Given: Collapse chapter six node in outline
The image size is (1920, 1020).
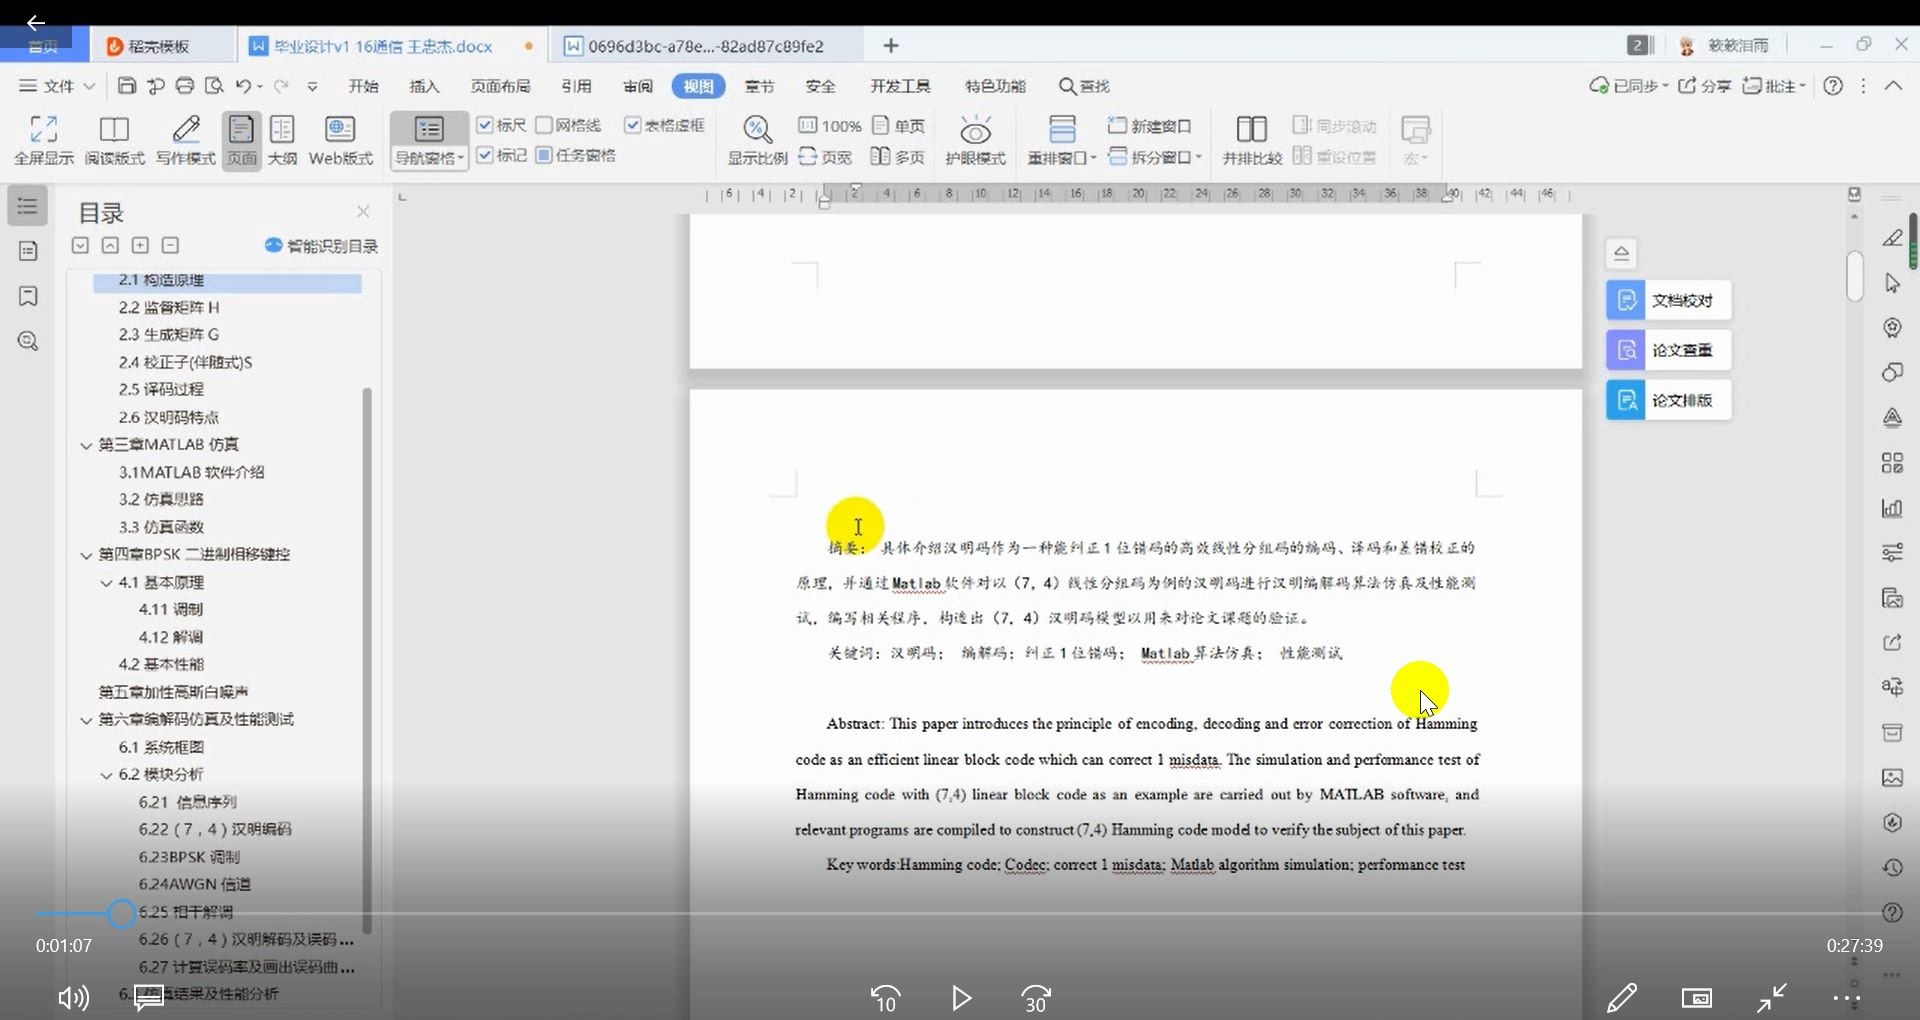Looking at the screenshot, I should point(86,720).
